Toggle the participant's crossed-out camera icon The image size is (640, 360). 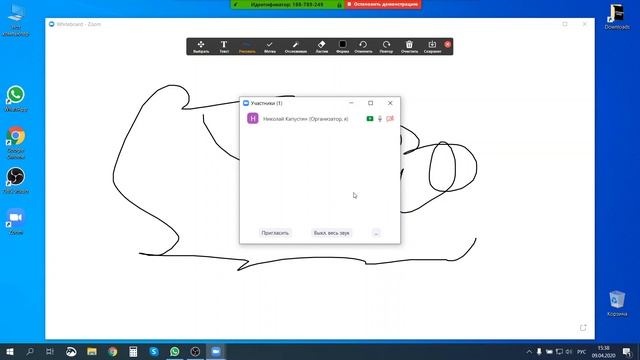390,118
